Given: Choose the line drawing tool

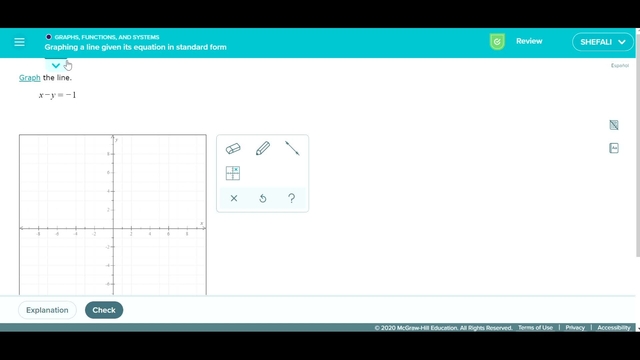Looking at the screenshot, I should [292, 148].
